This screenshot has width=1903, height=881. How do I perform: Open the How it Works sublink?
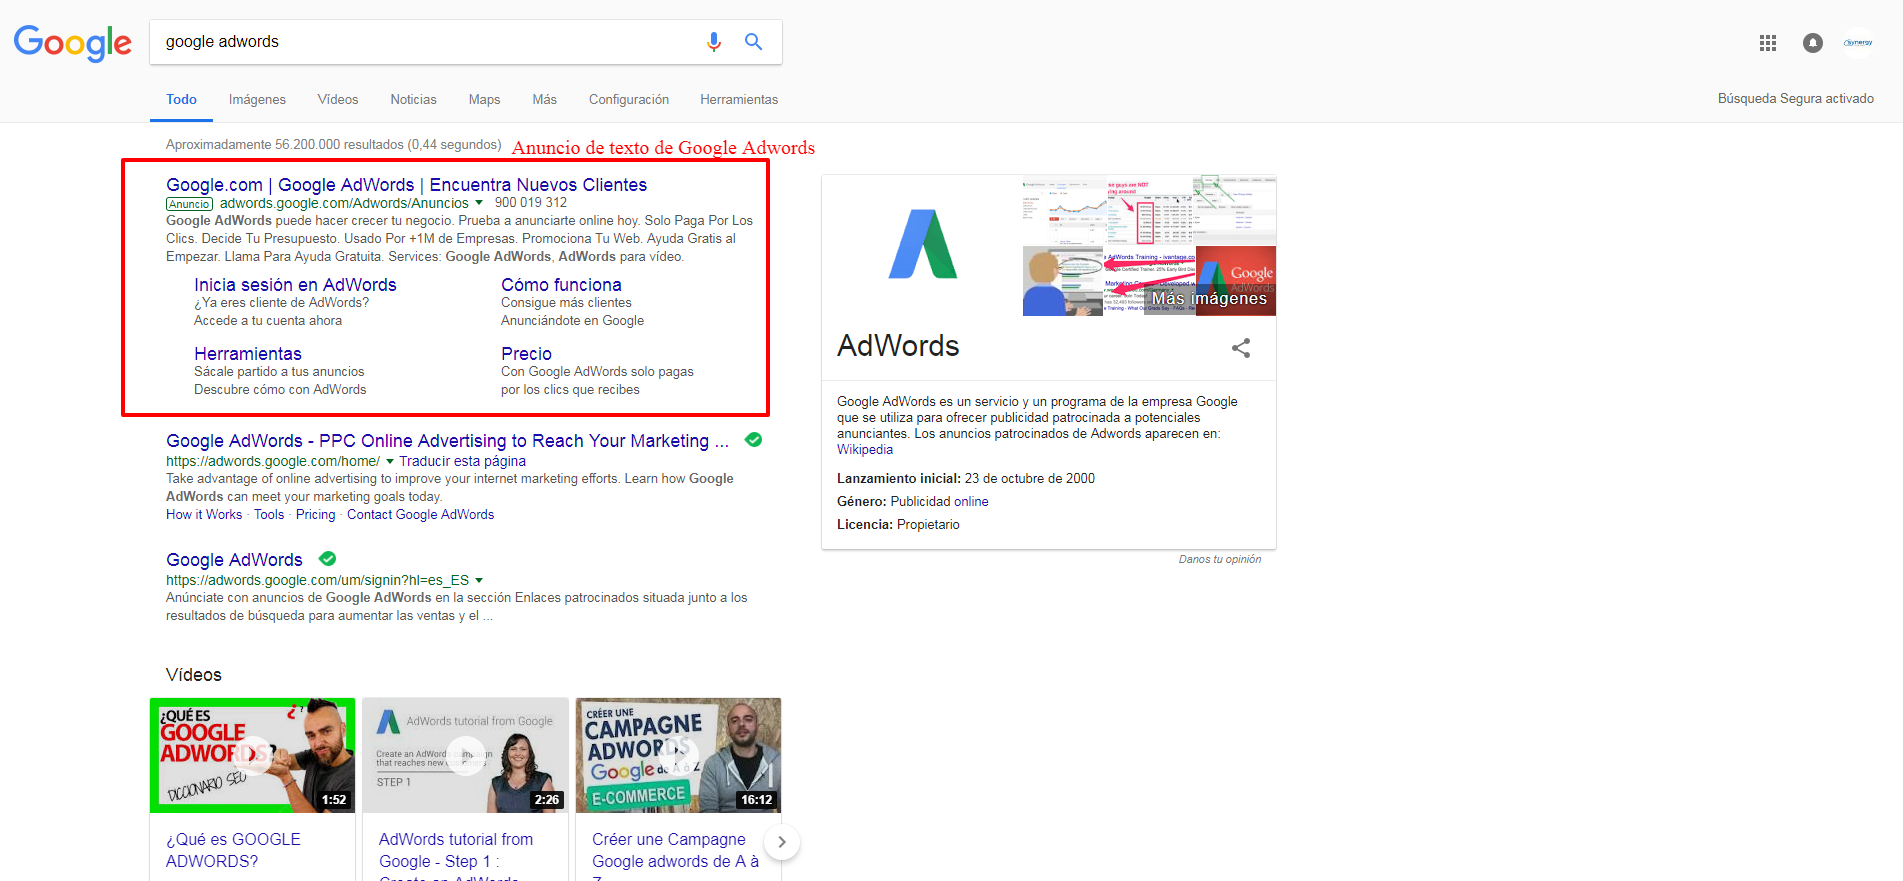coord(204,514)
